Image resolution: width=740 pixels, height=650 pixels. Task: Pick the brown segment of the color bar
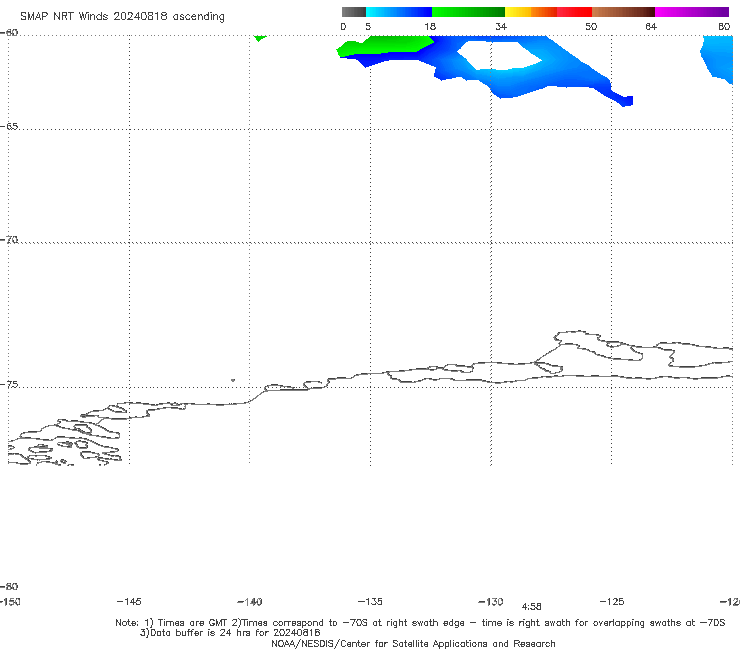[623, 12]
